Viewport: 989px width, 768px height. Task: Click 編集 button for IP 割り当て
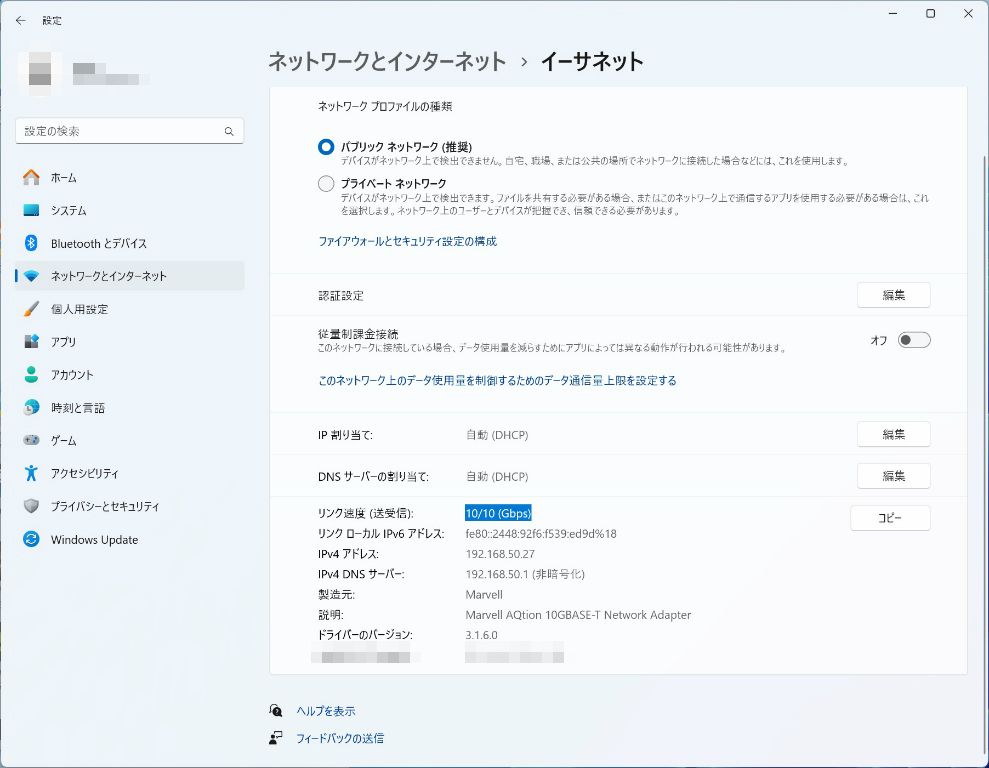893,435
